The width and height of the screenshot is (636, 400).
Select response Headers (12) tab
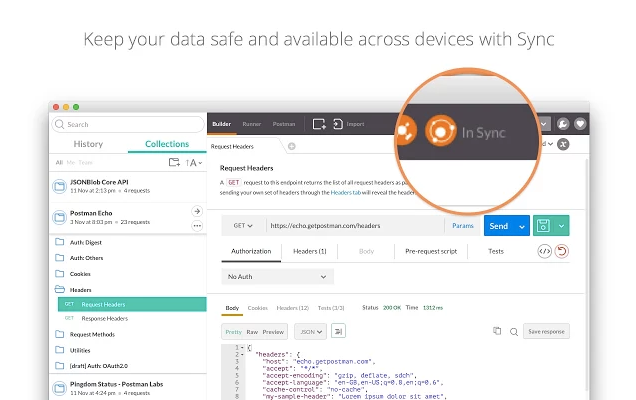292,308
